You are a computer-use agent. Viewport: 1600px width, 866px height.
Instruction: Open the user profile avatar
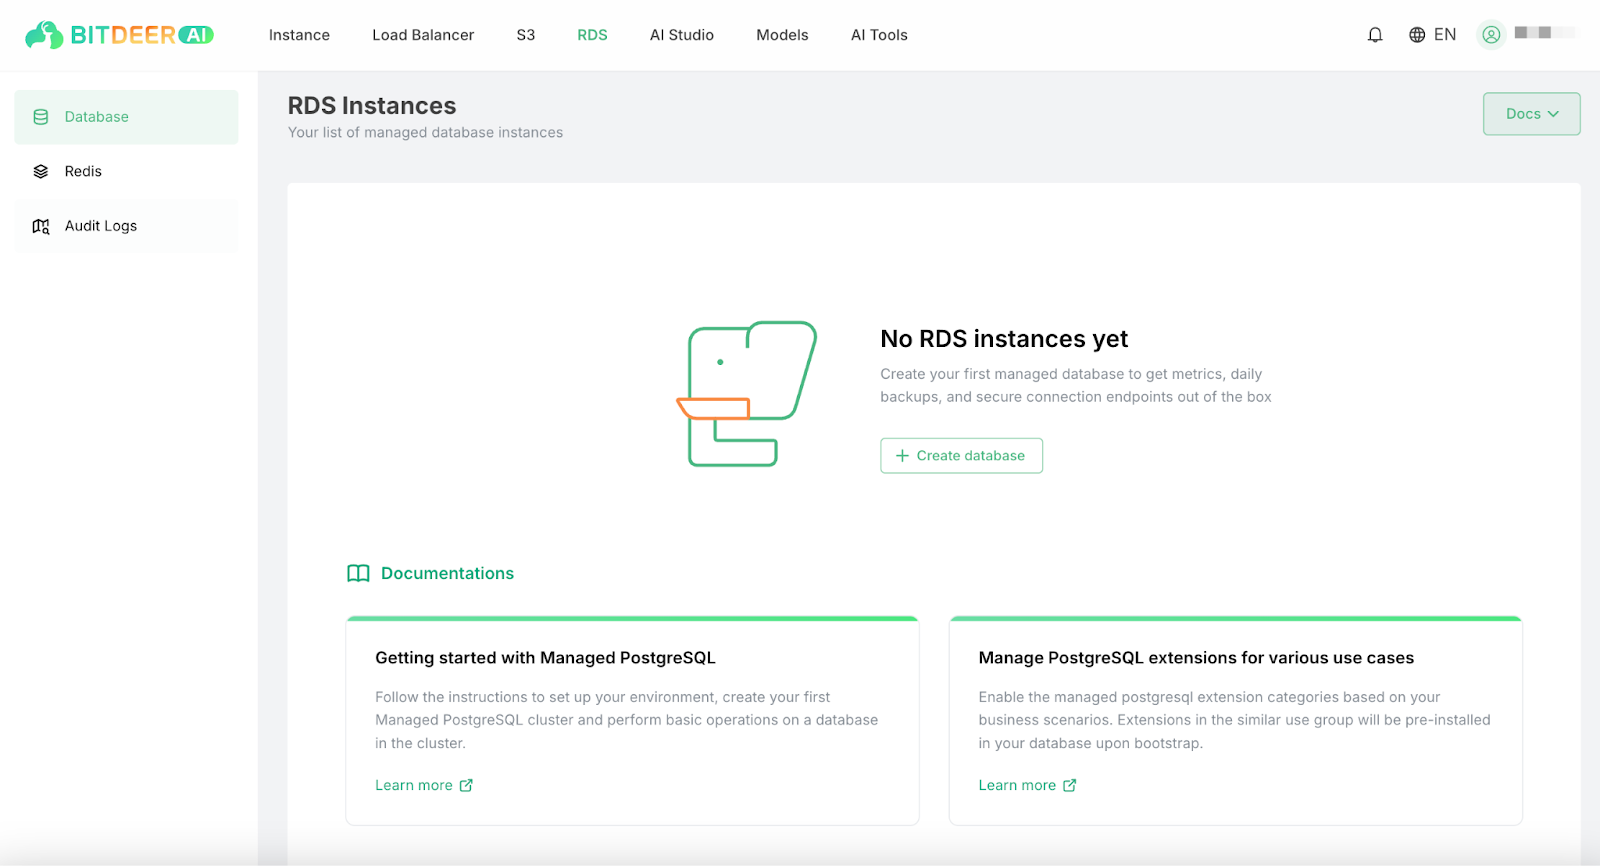point(1491,35)
